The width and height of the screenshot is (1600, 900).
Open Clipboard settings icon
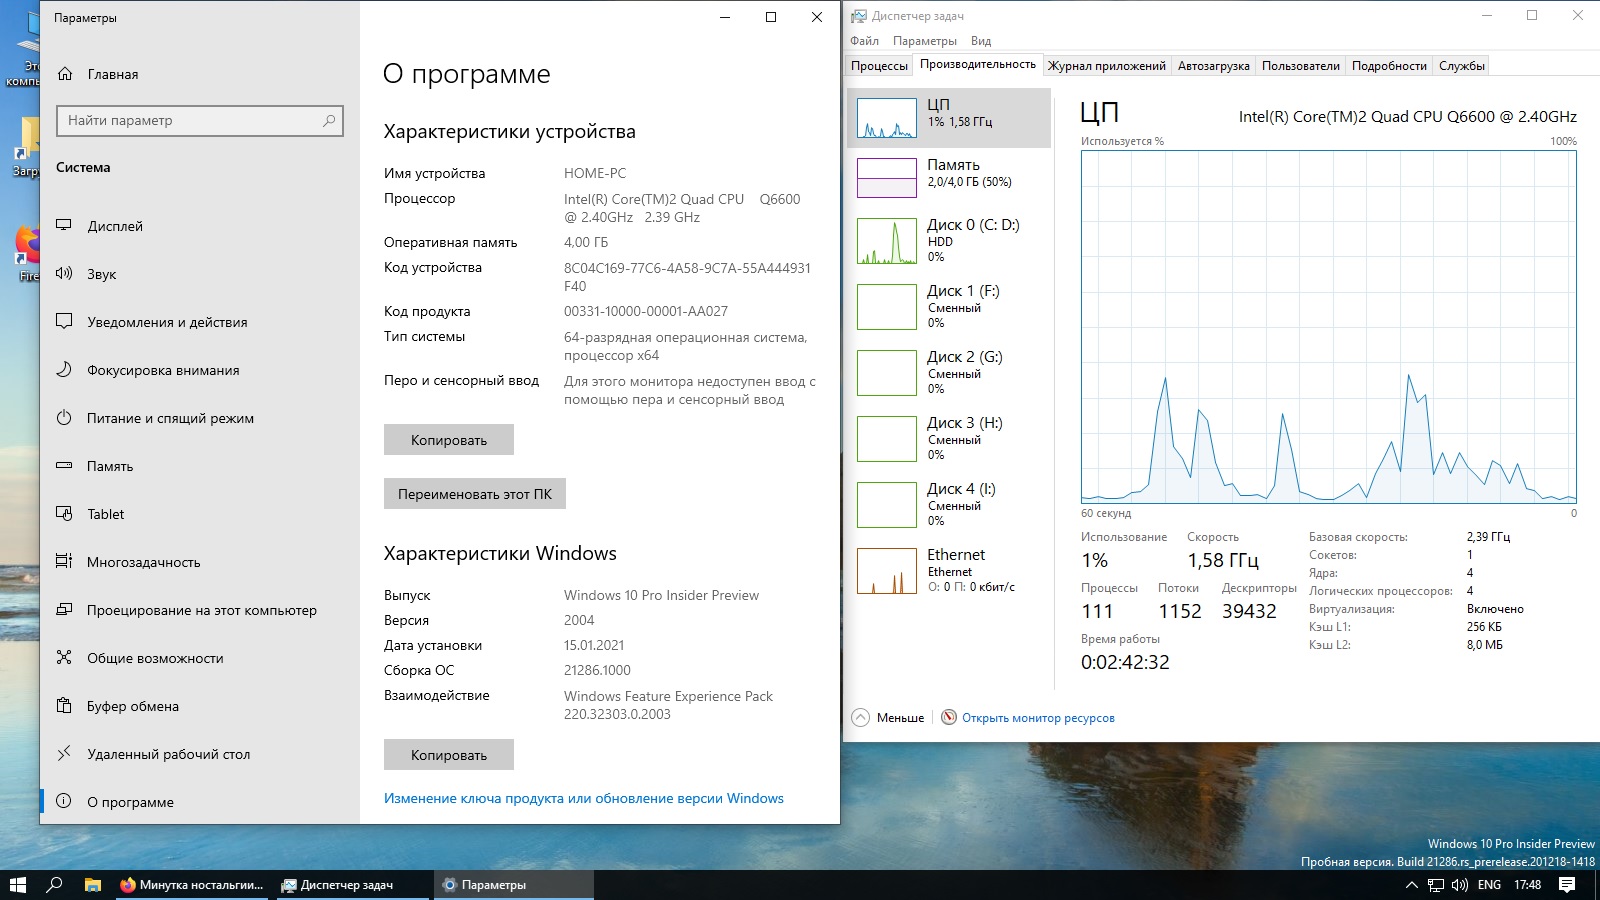click(64, 706)
